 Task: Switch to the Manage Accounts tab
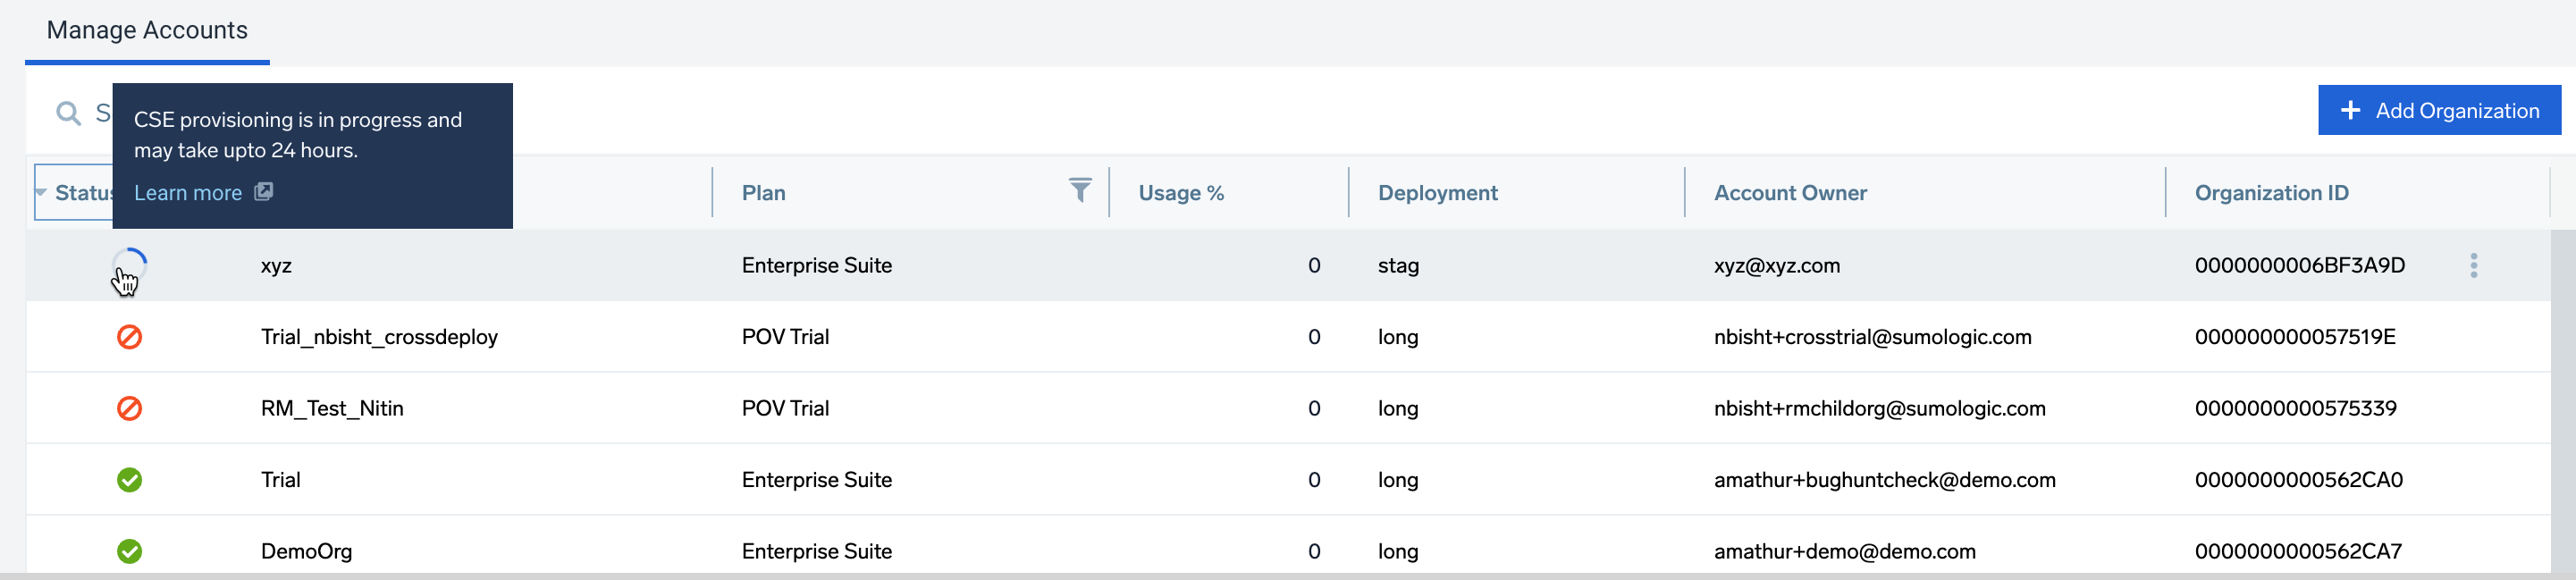[x=147, y=31]
